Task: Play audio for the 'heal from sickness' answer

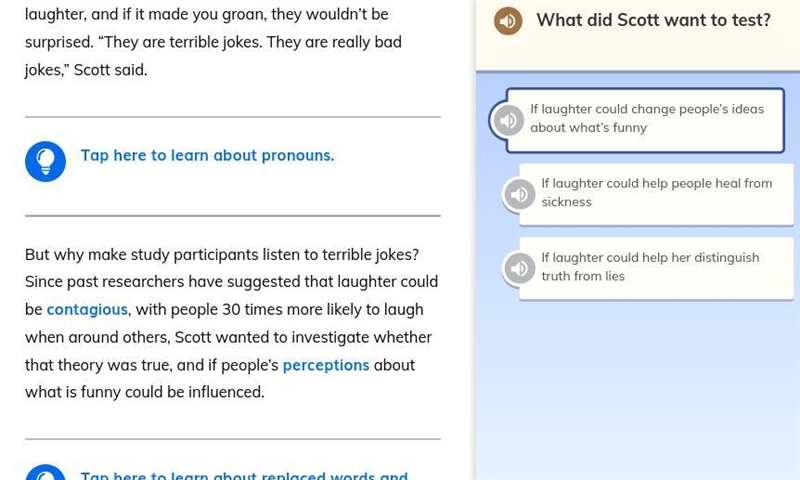Action: point(519,194)
